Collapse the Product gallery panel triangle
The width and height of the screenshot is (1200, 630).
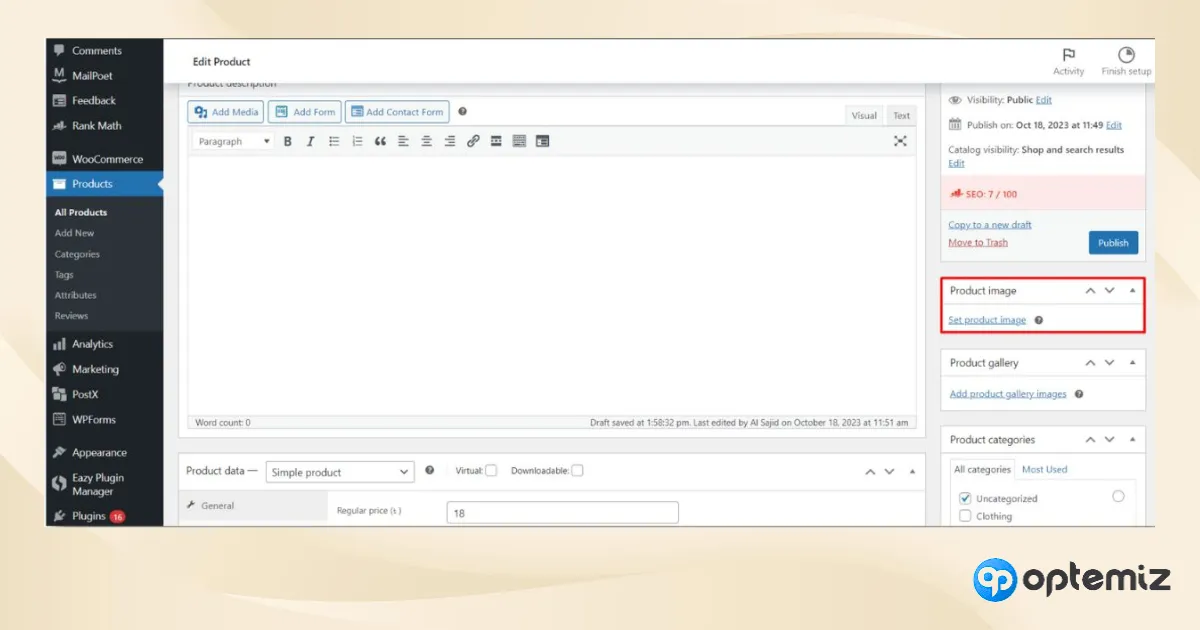pyautogui.click(x=1132, y=363)
